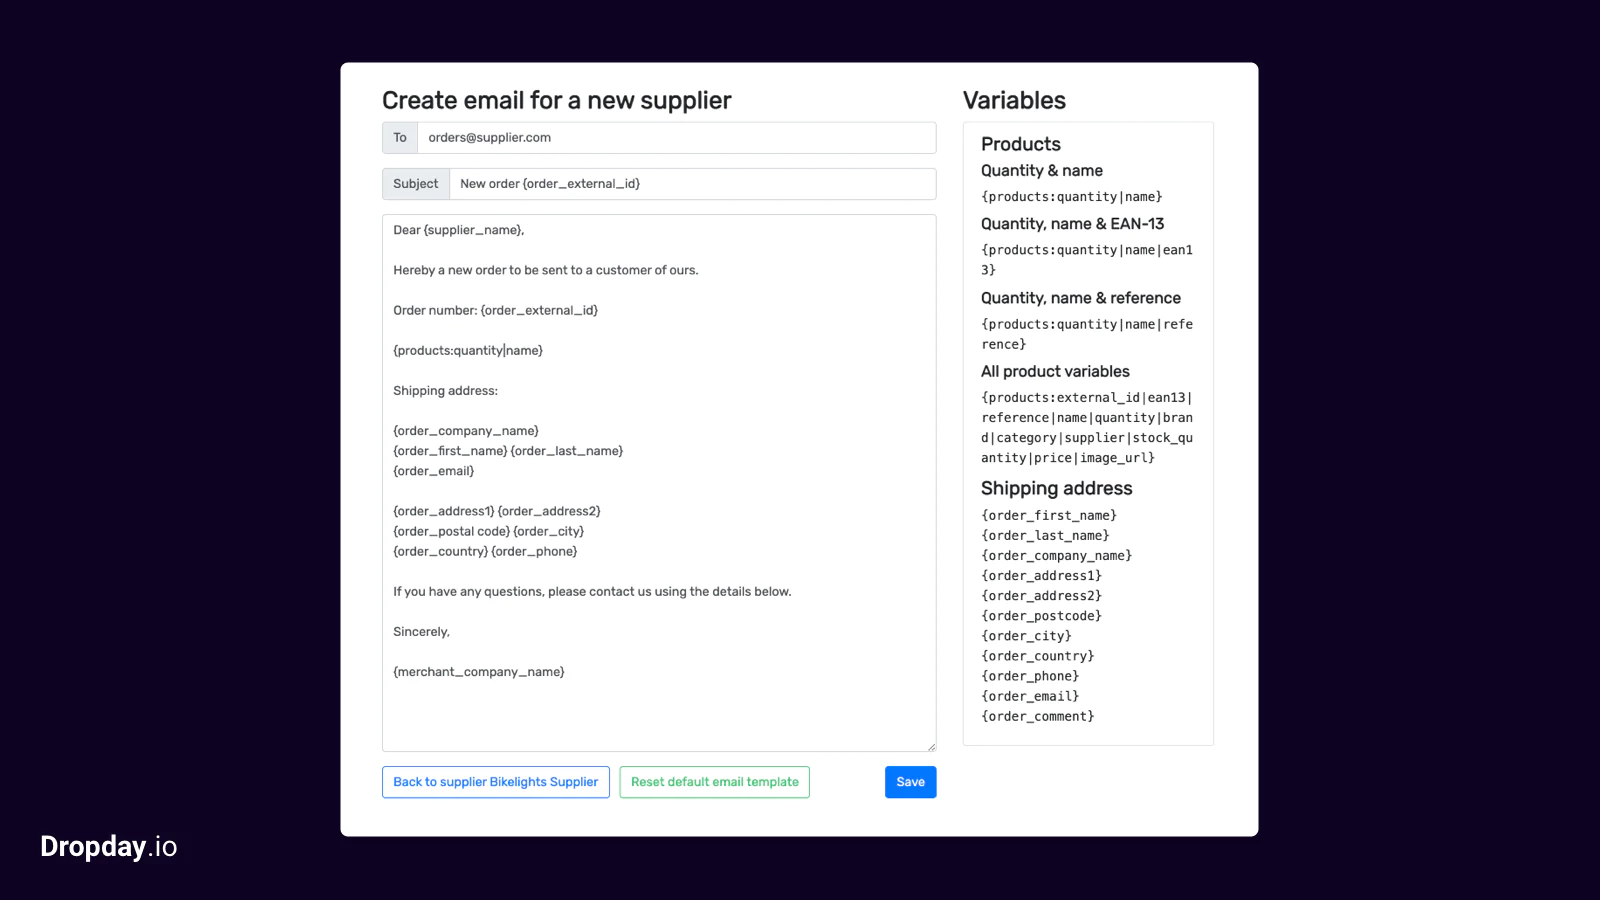Click the 'If you have any questions' sentence
Viewport: 1600px width, 900px height.
coord(592,592)
